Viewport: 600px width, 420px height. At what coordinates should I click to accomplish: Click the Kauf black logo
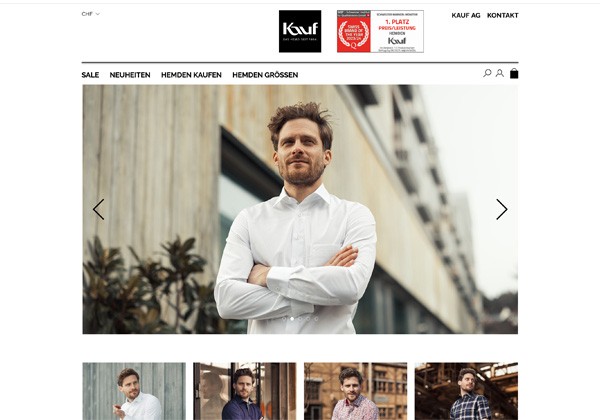(x=300, y=31)
